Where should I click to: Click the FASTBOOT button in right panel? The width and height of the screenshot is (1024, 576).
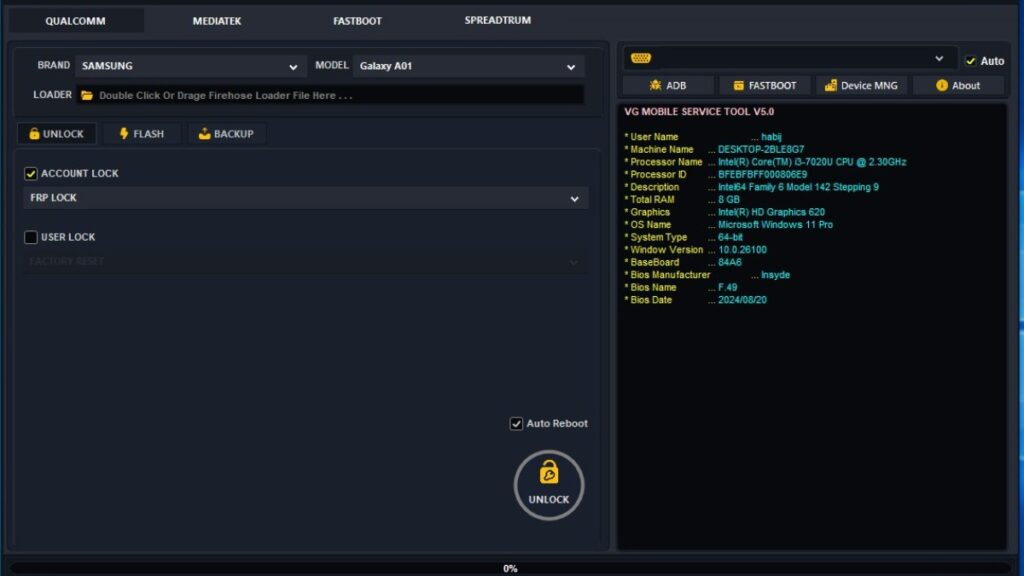click(x=764, y=86)
